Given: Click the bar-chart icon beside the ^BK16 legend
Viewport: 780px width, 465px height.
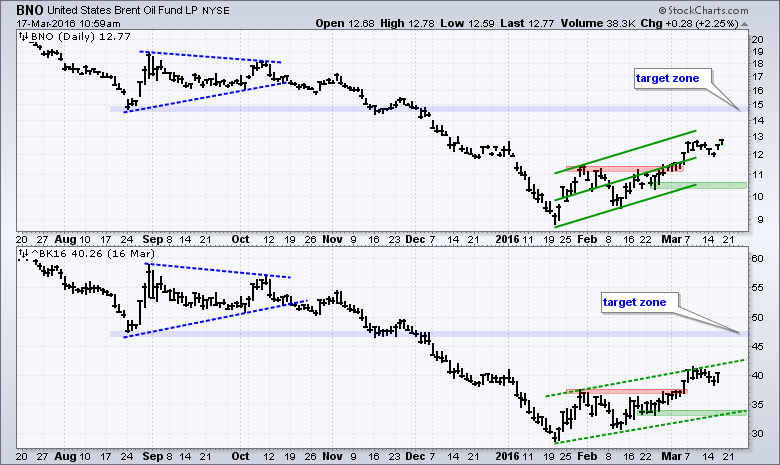Looking at the screenshot, I should (x=23, y=254).
